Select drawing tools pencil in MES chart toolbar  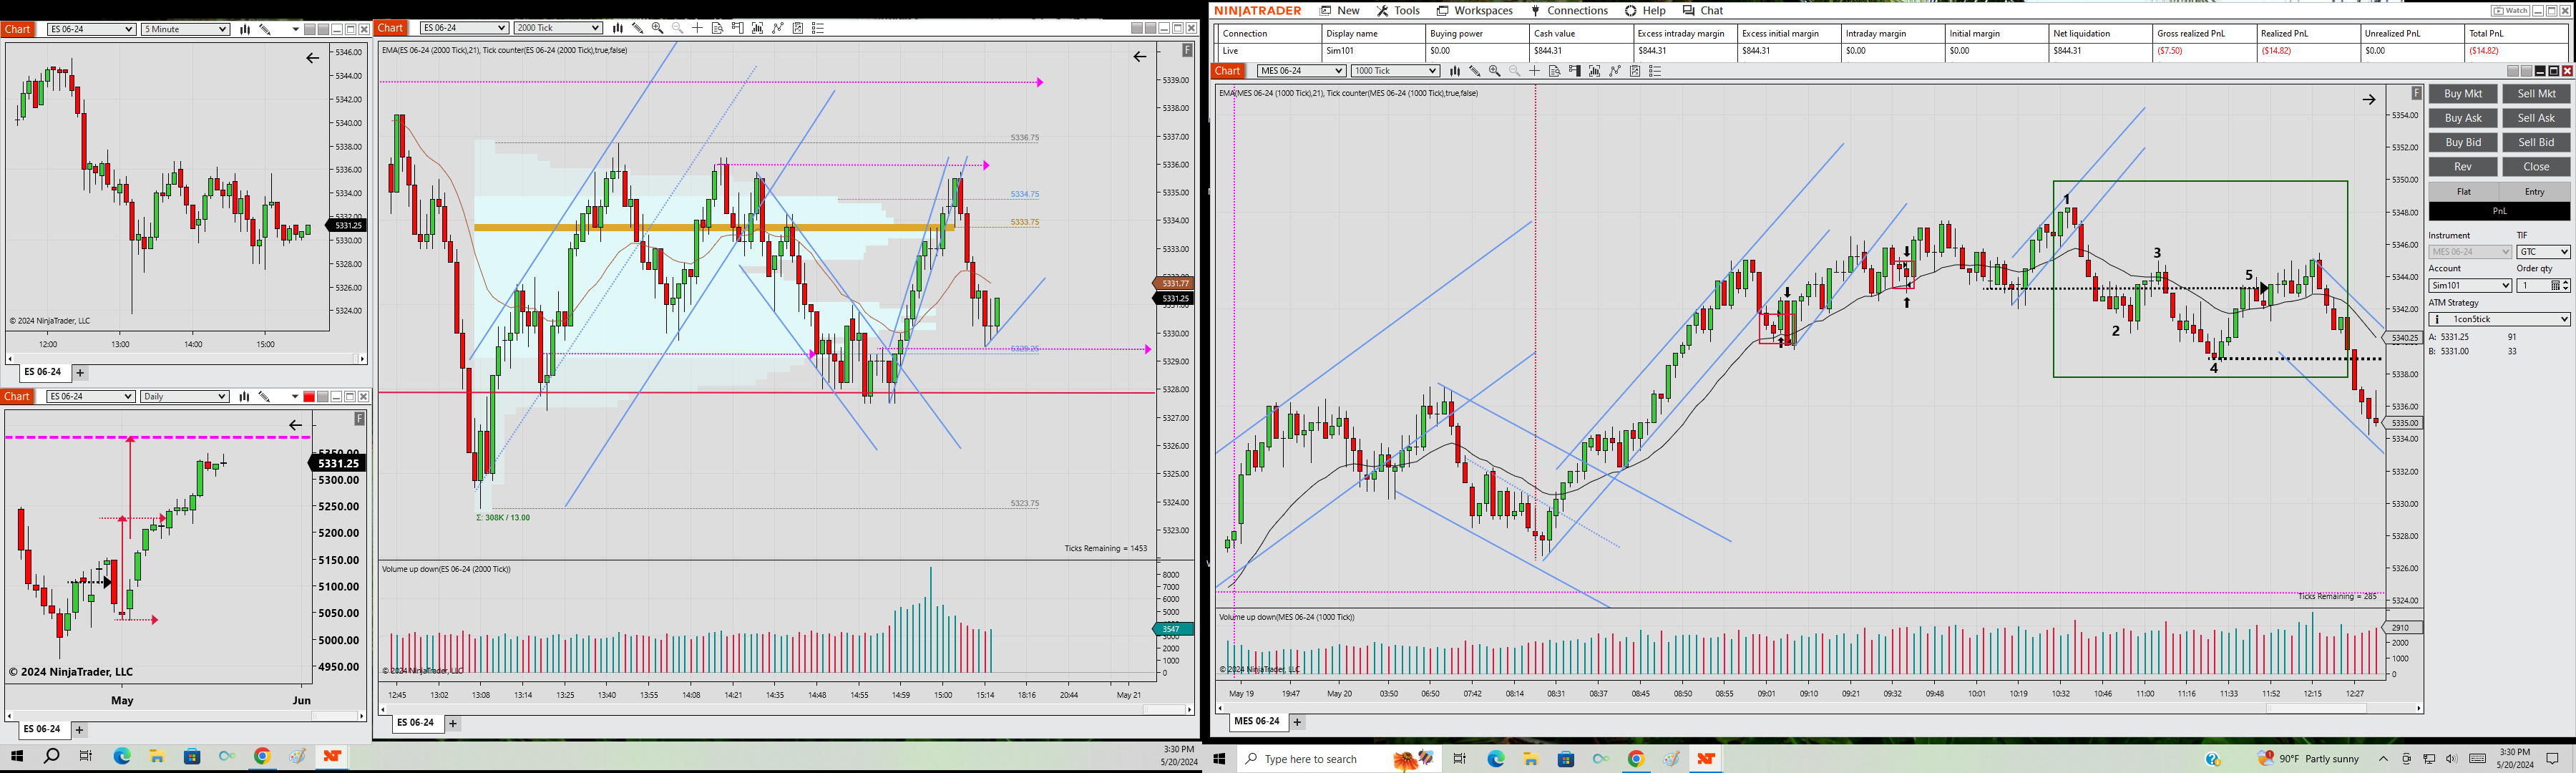1474,71
